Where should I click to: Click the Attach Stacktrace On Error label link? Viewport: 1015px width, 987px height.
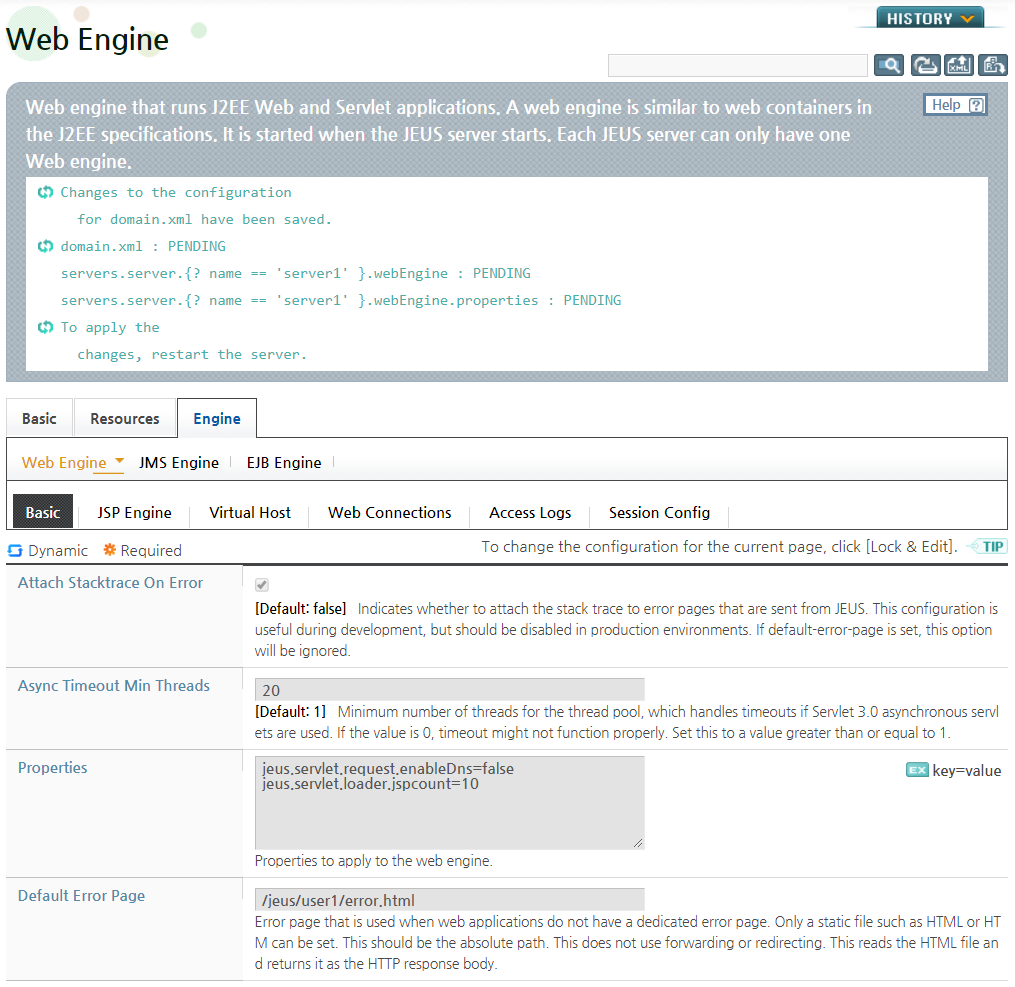(x=110, y=582)
